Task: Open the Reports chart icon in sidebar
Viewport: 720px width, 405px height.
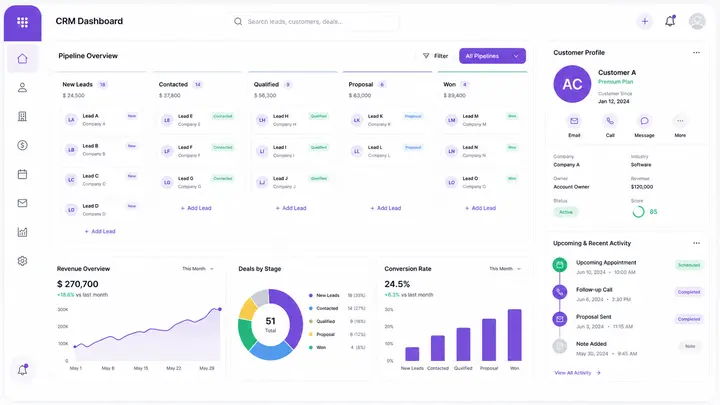Action: coord(22,232)
